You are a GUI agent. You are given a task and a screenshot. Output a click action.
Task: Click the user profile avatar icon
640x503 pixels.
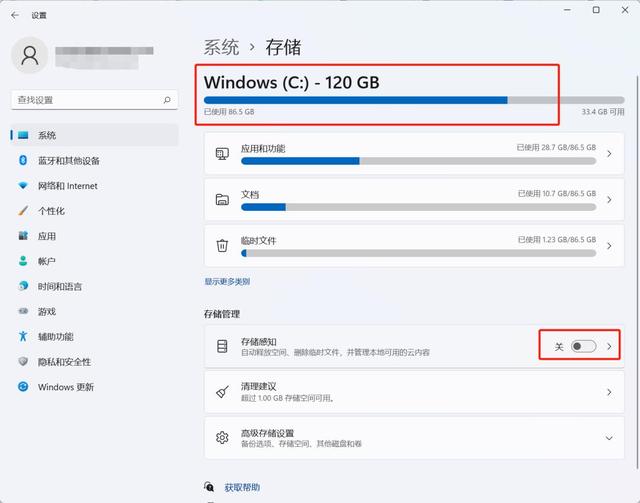[x=29, y=55]
